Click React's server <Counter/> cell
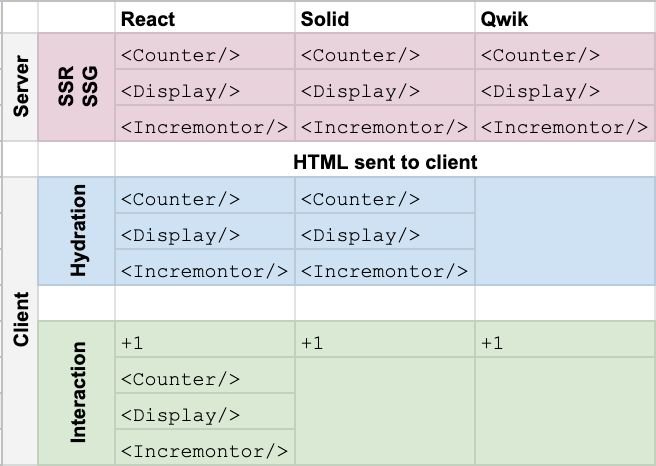 (205, 56)
